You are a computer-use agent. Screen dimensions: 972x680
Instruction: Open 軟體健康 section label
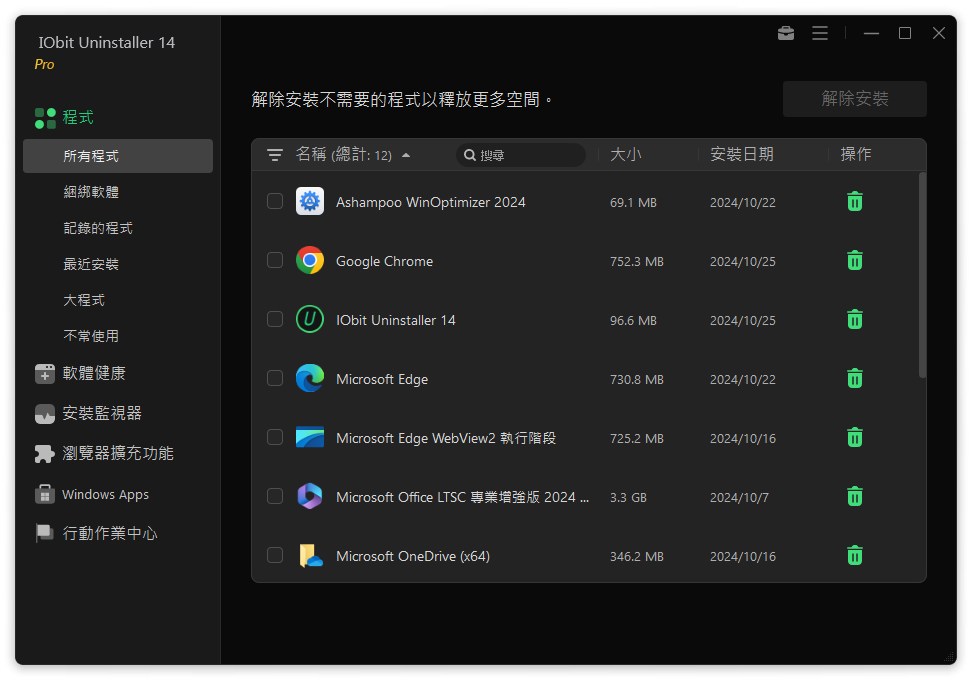pyautogui.click(x=94, y=373)
